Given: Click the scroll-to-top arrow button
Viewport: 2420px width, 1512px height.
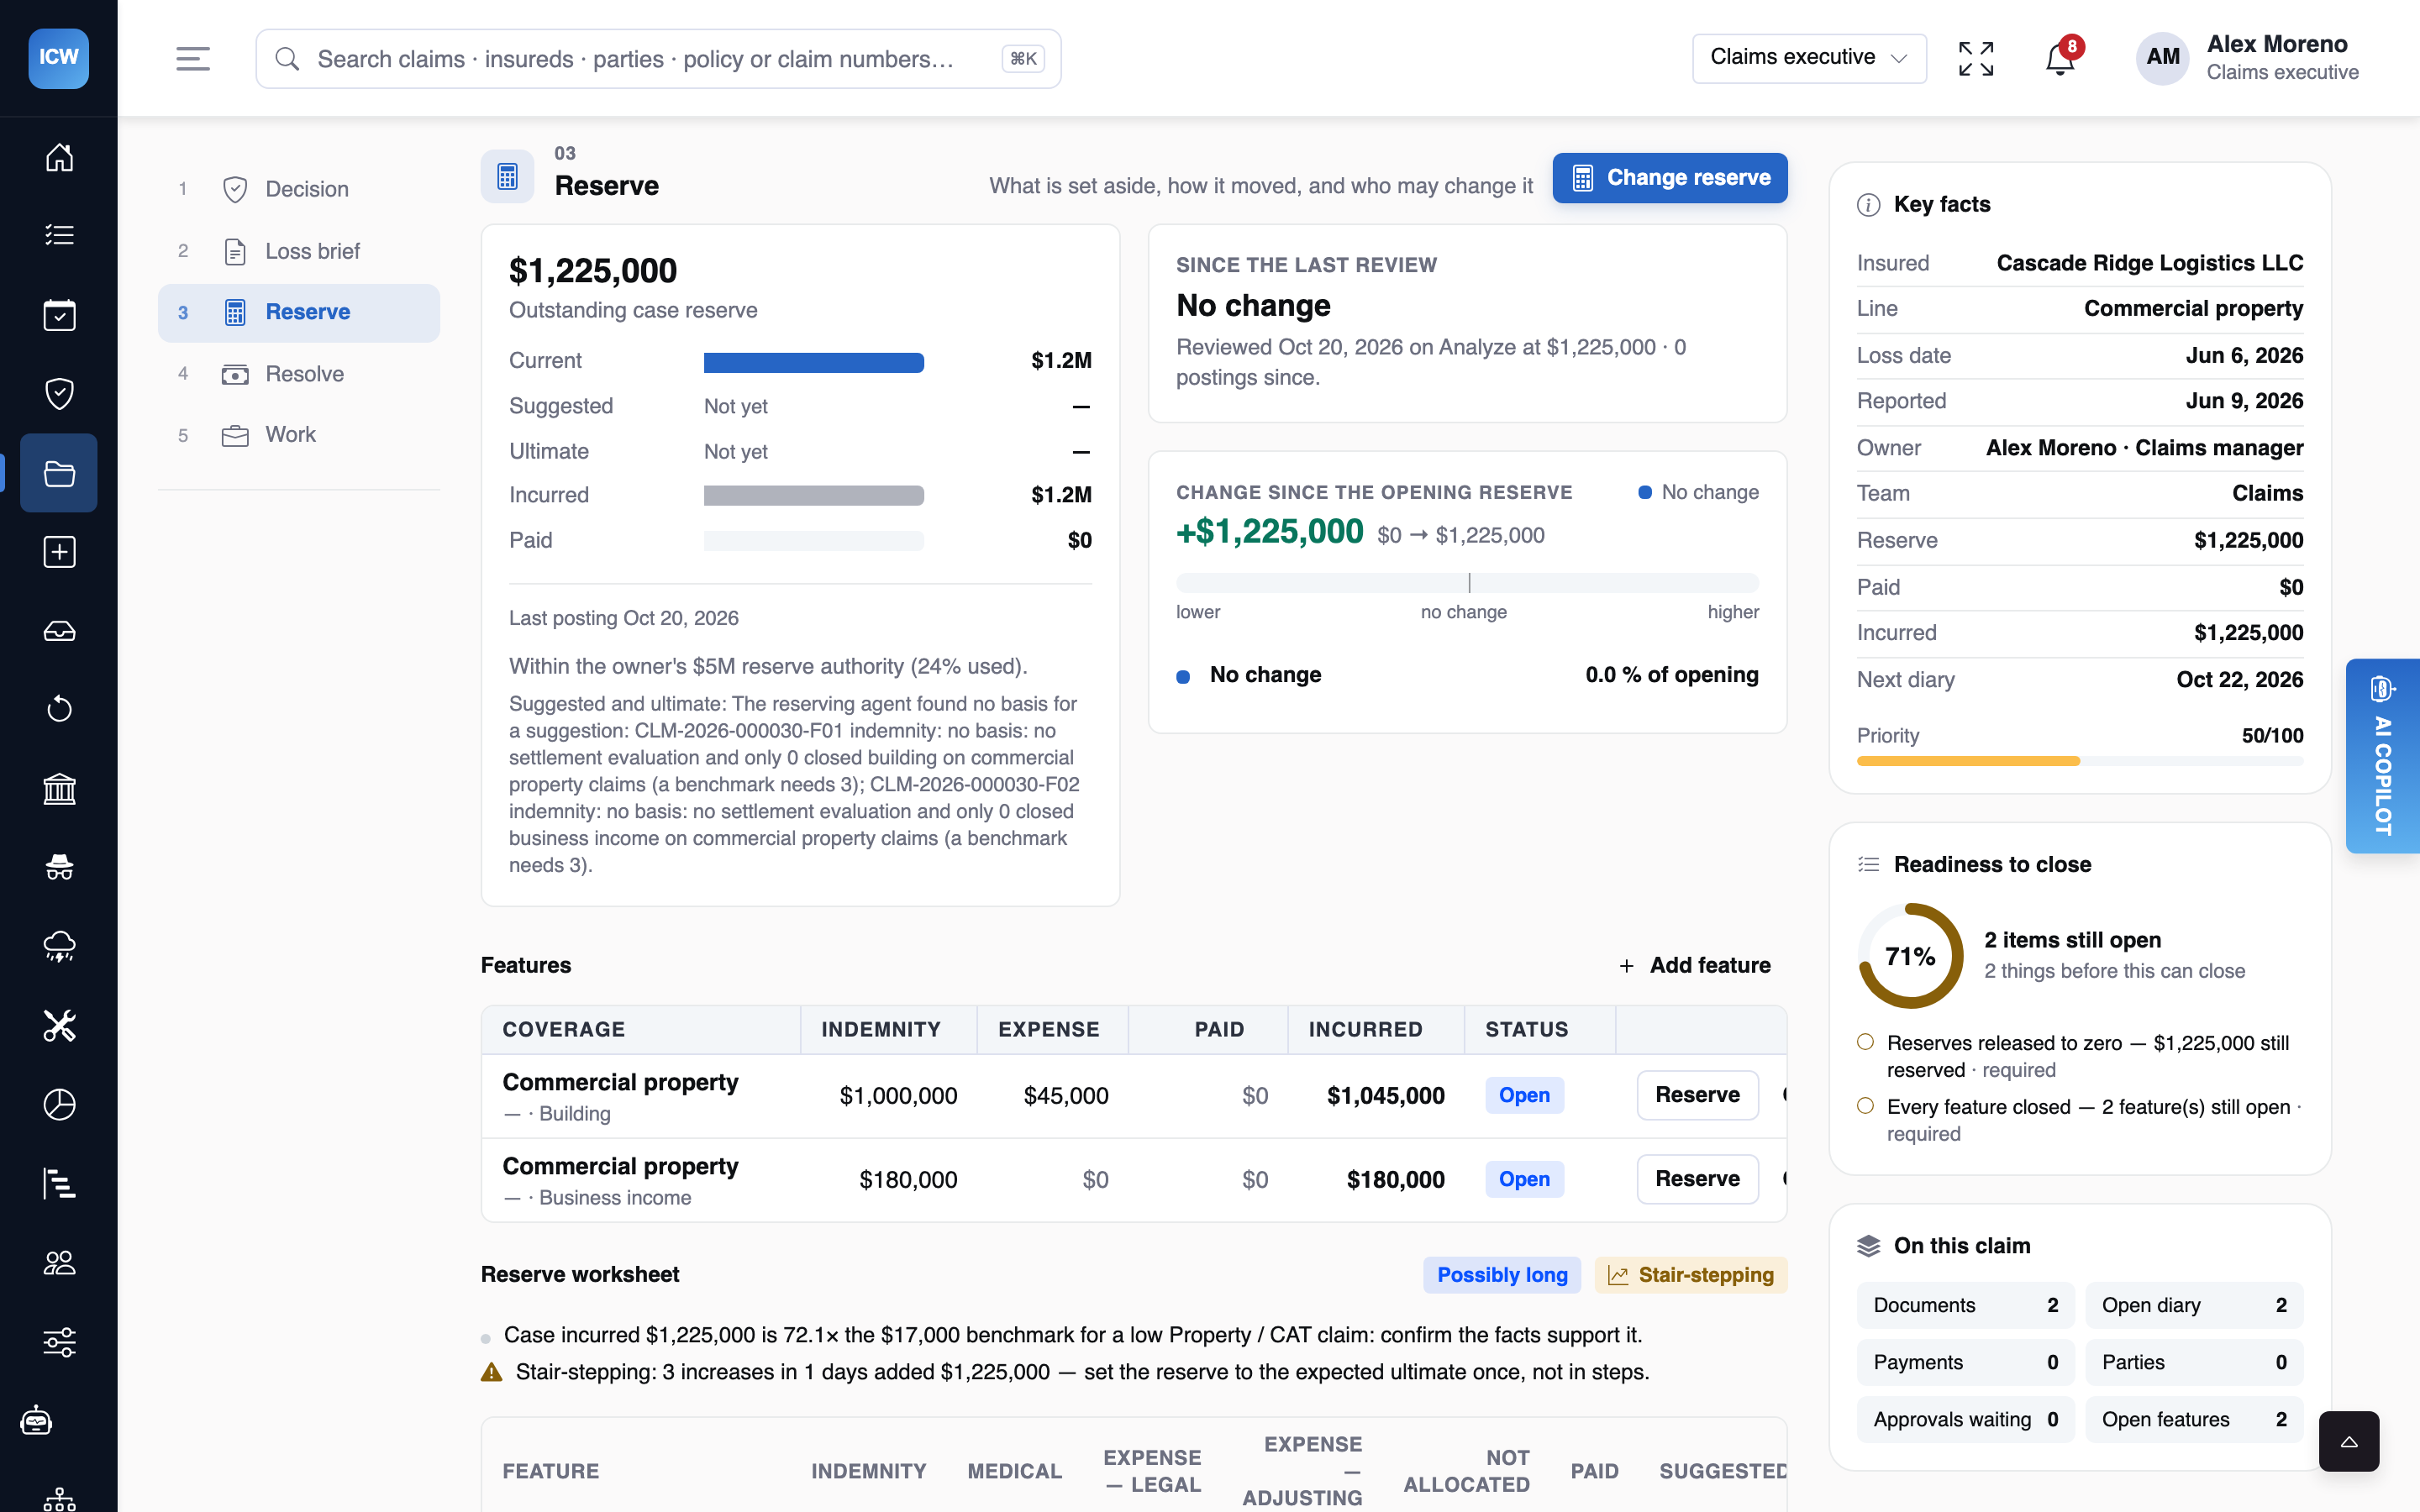Looking at the screenshot, I should tap(2349, 1441).
